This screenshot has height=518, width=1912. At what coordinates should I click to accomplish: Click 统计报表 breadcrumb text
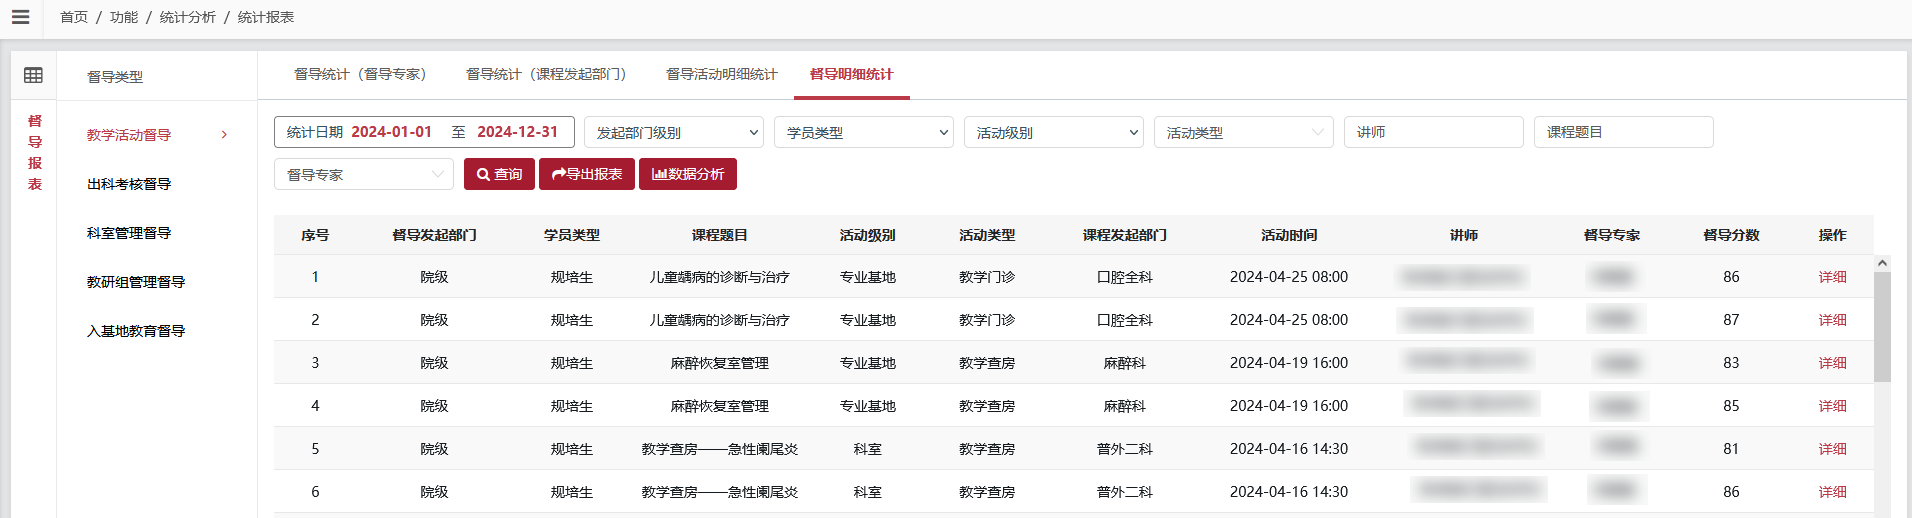click(x=266, y=17)
